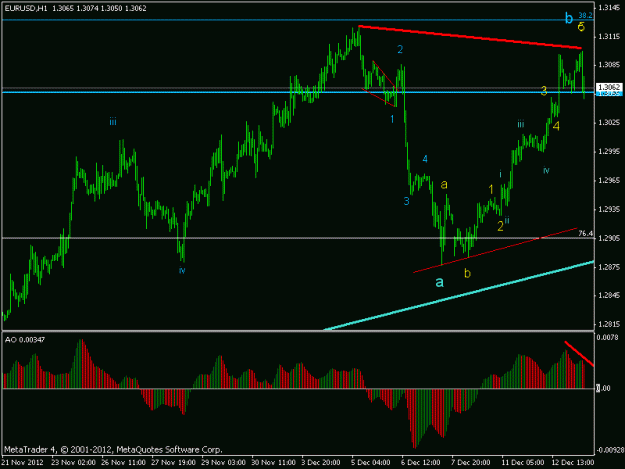Image resolution: width=625 pixels, height=469 pixels.
Task: Select the thin red ascending support trendline
Action: pos(495,250)
